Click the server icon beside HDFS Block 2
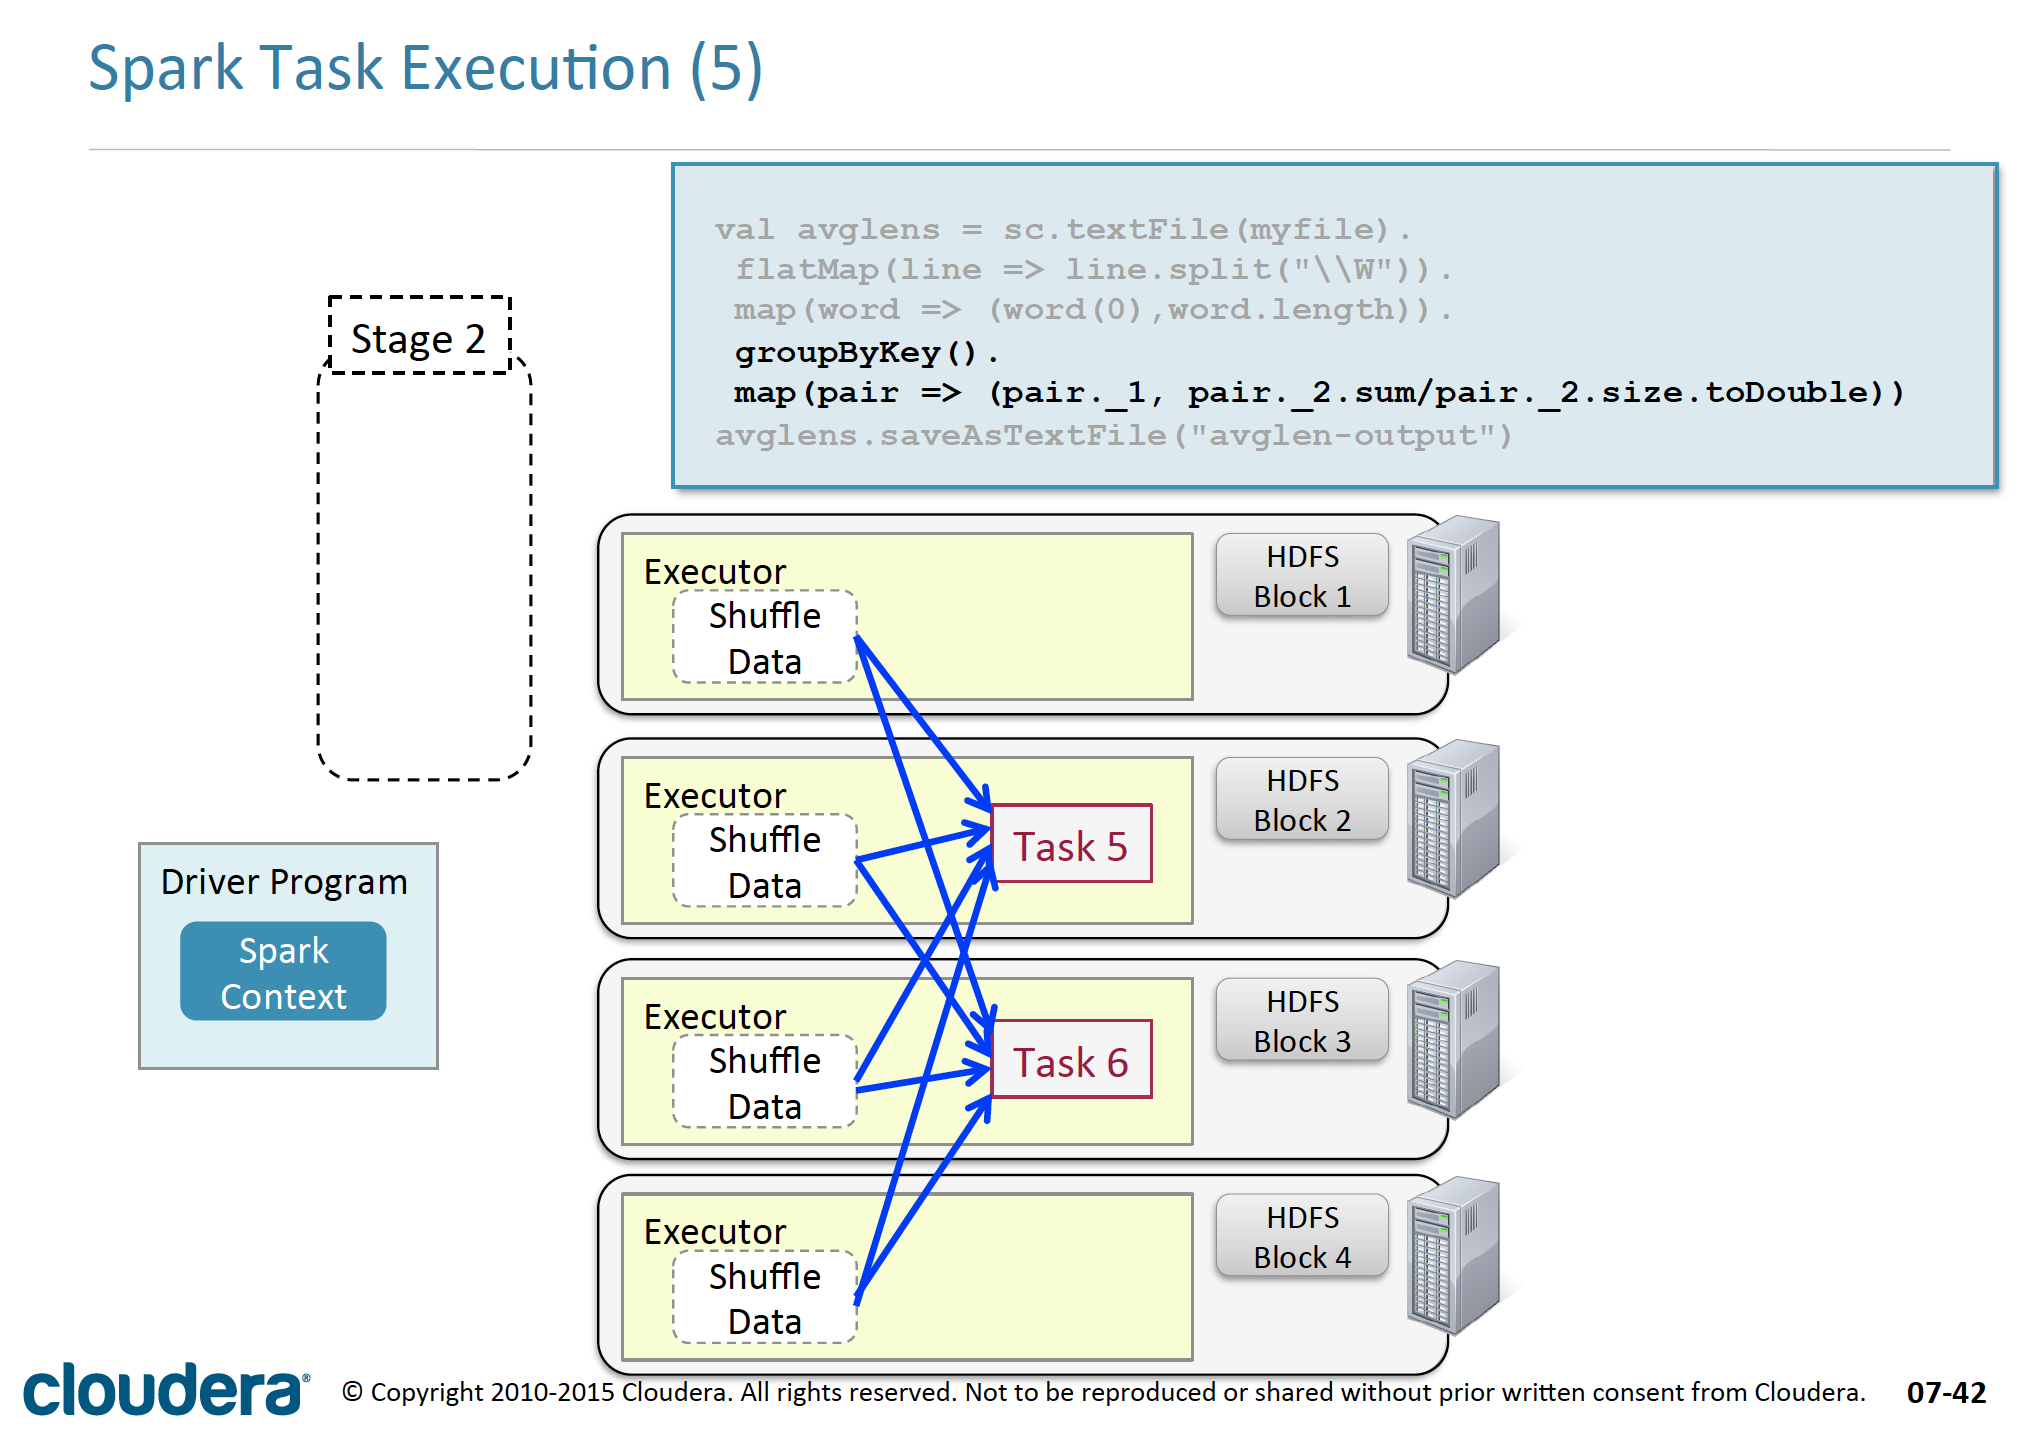The width and height of the screenshot is (2034, 1436). point(1453,818)
